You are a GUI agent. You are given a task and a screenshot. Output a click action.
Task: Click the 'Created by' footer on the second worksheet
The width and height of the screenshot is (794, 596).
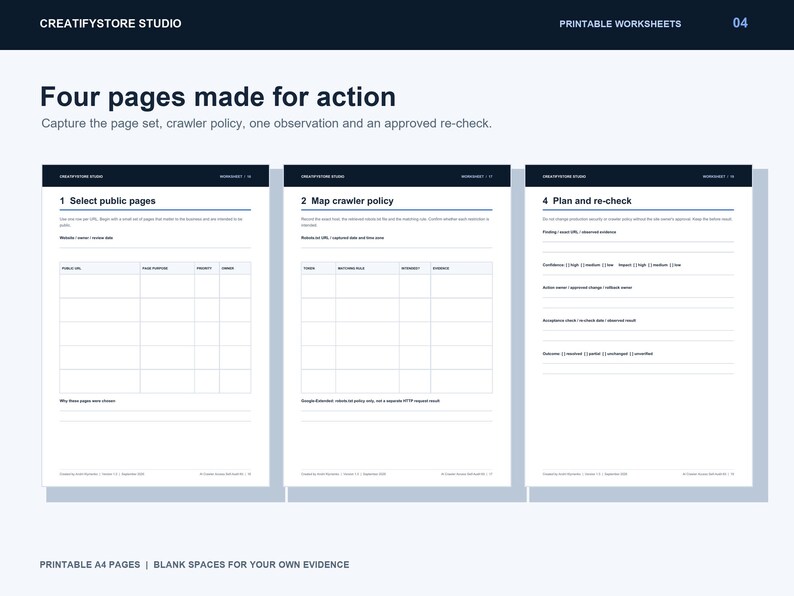(343, 474)
